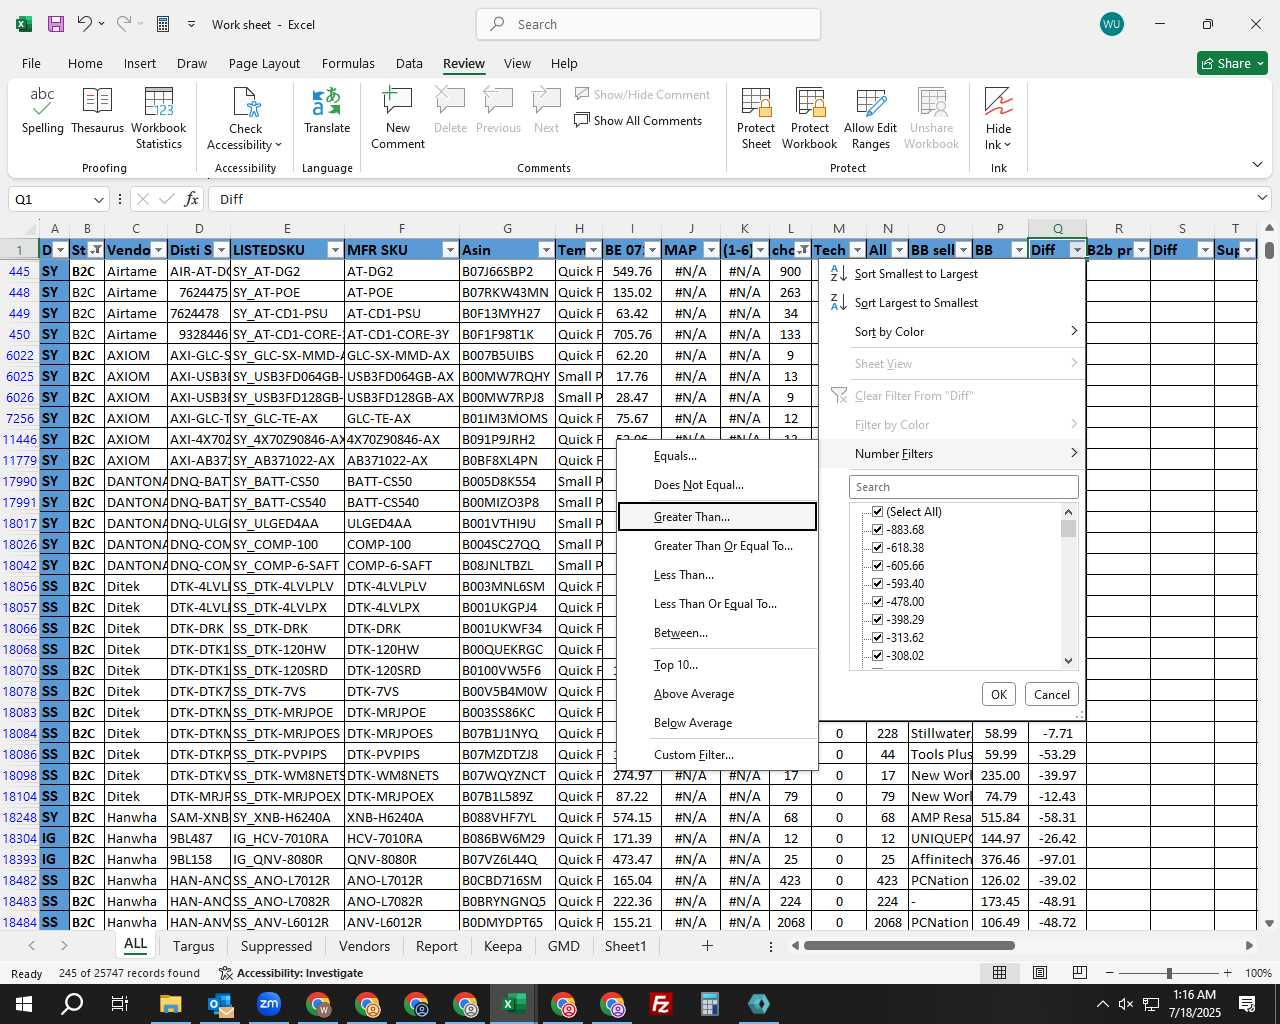Click the Insert Function fx icon
Viewport: 1280px width, 1024px height.
coord(192,199)
